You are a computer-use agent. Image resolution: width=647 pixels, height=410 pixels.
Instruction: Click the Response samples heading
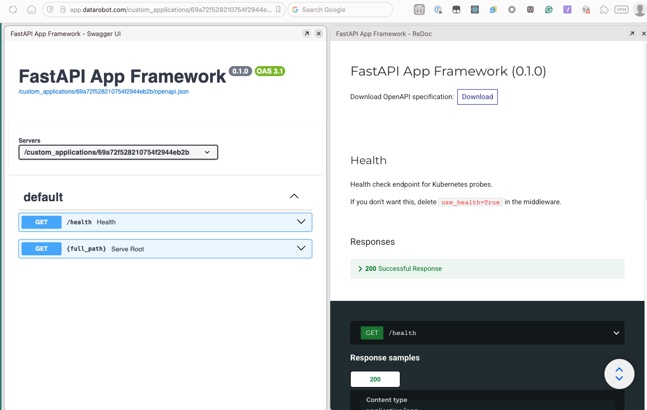coord(385,358)
